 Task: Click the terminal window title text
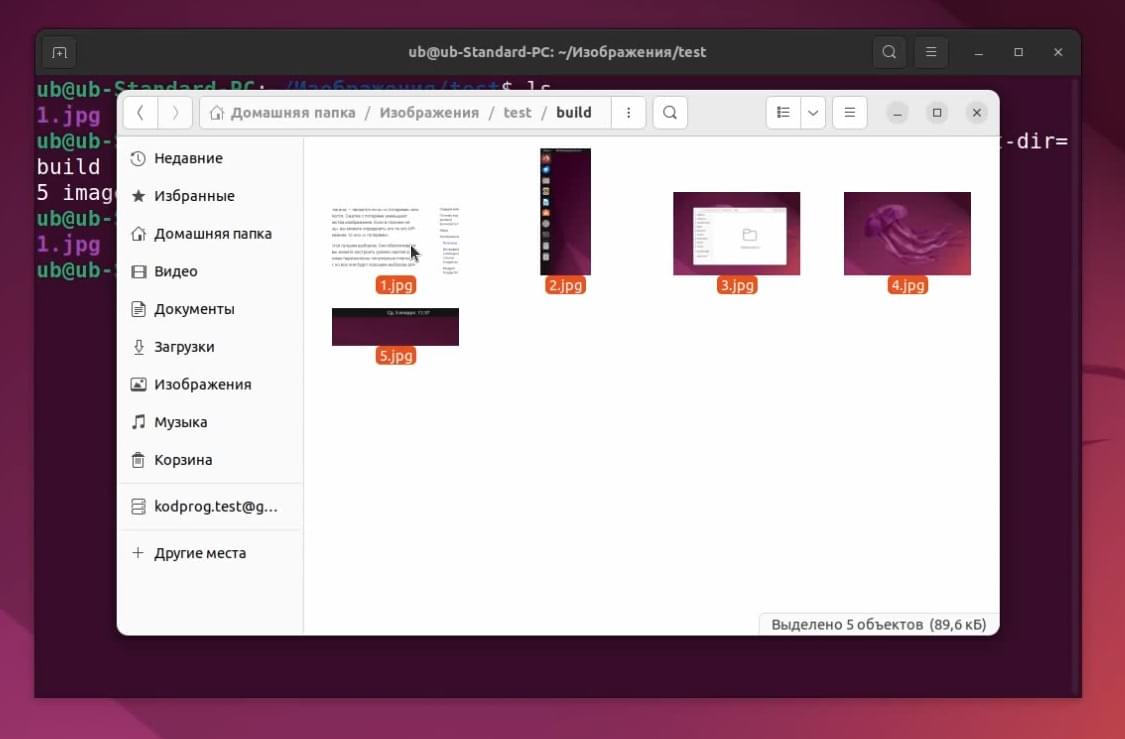click(x=557, y=52)
